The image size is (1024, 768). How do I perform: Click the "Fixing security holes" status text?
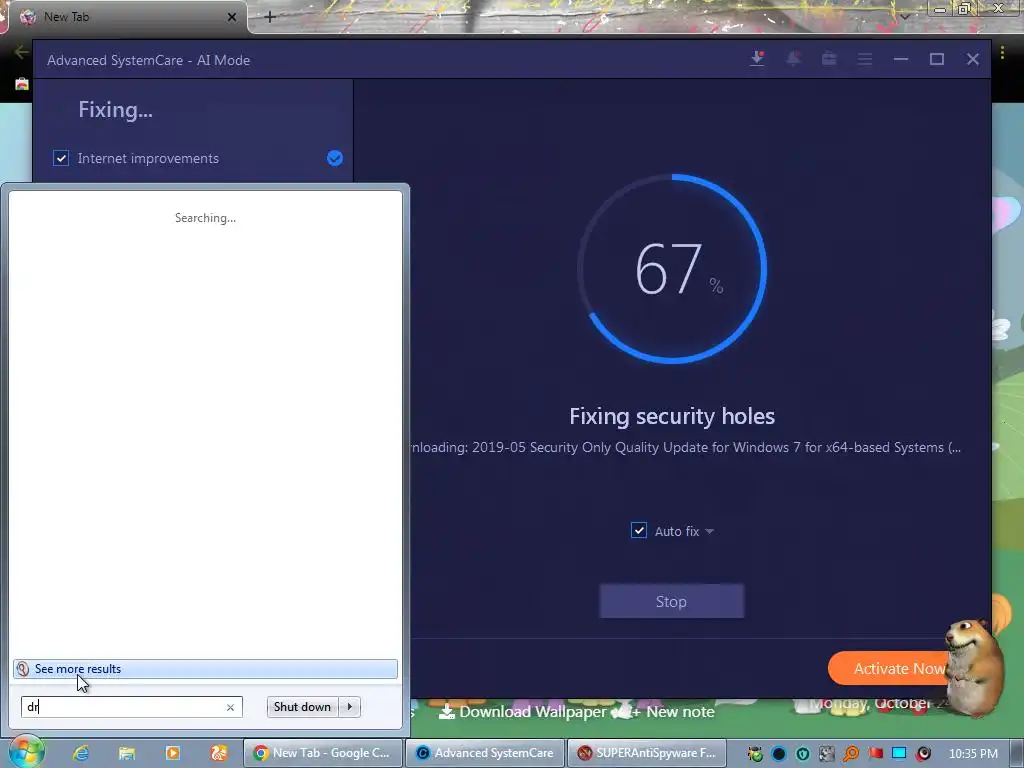point(672,416)
